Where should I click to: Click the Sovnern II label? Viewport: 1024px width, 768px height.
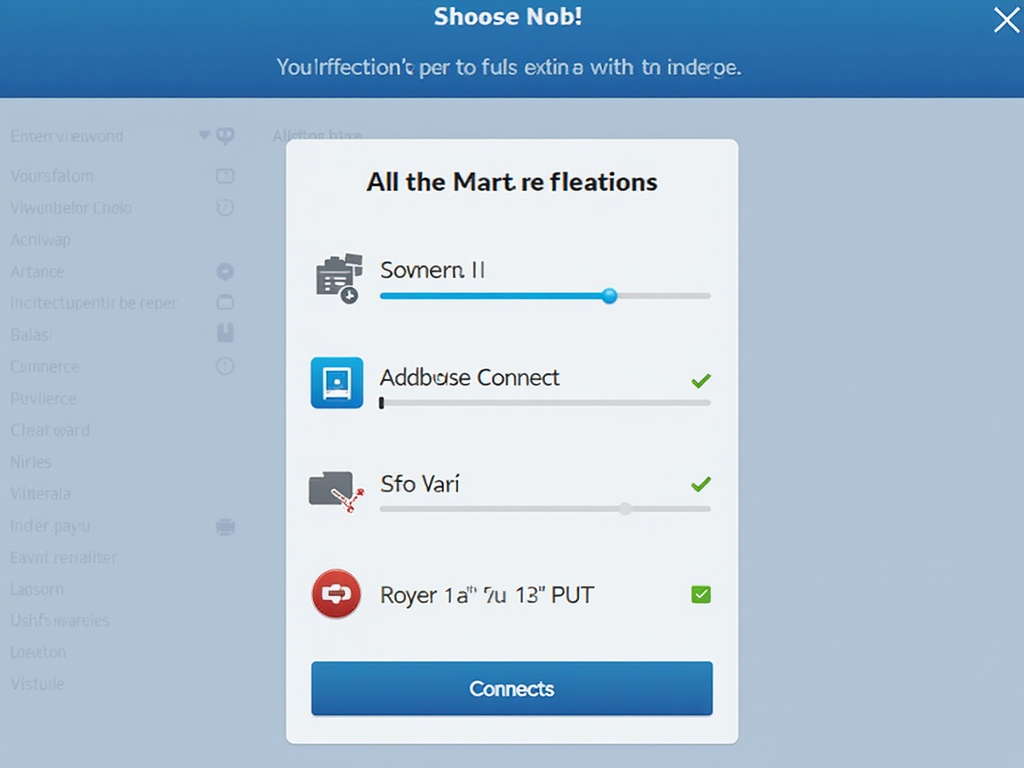click(x=432, y=270)
